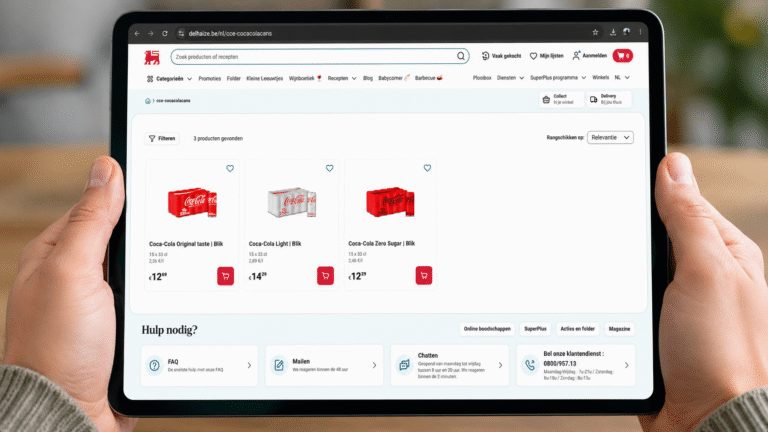Favorite Coca-Cola Zero Sugar with heart
The width and height of the screenshot is (768, 432).
(x=427, y=168)
